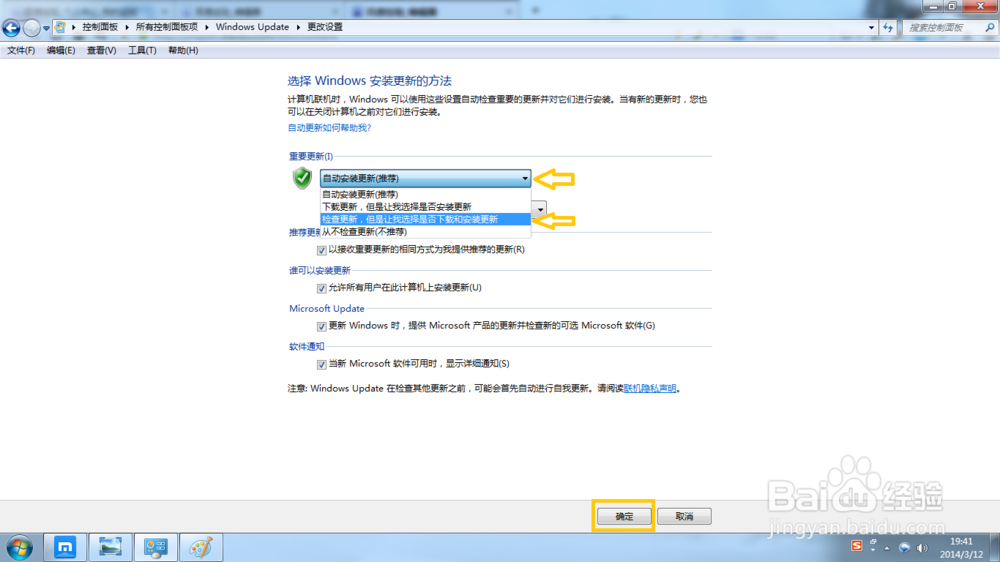Click the Sogou input method tray icon
The width and height of the screenshot is (1000, 562).
pyautogui.click(x=857, y=546)
